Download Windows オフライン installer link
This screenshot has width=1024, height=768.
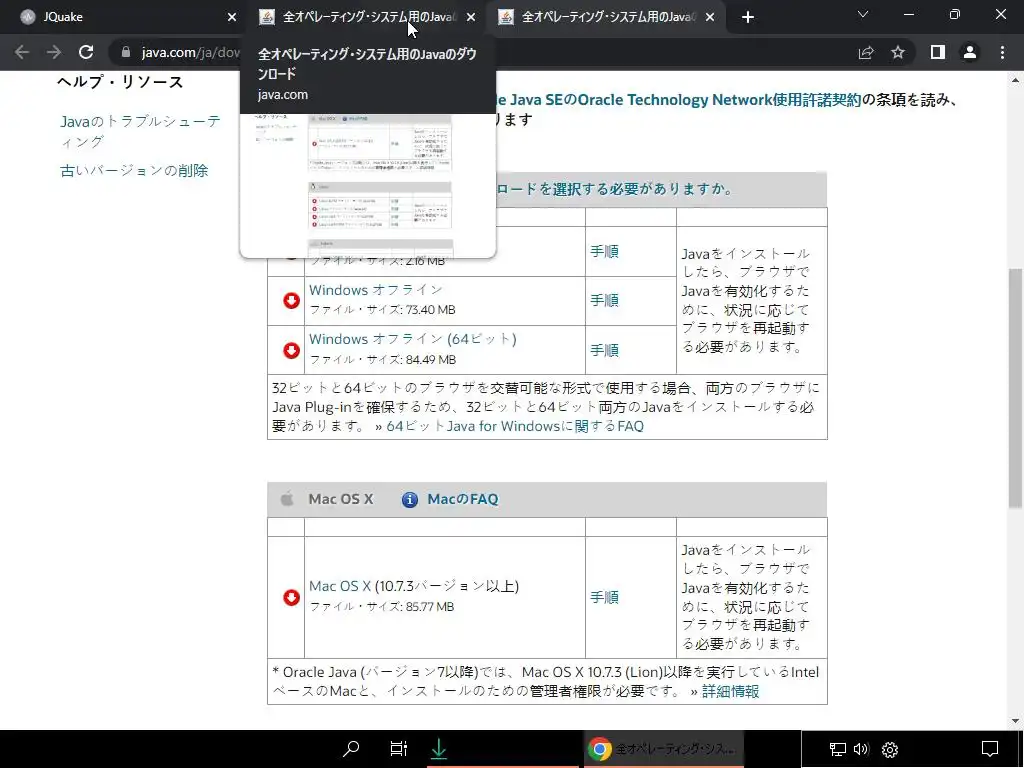[x=376, y=290]
